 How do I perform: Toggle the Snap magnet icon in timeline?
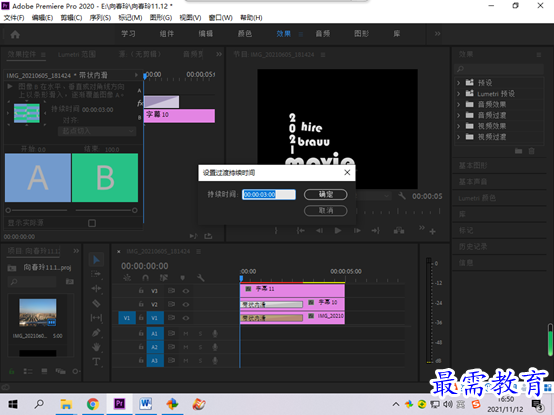pos(145,278)
